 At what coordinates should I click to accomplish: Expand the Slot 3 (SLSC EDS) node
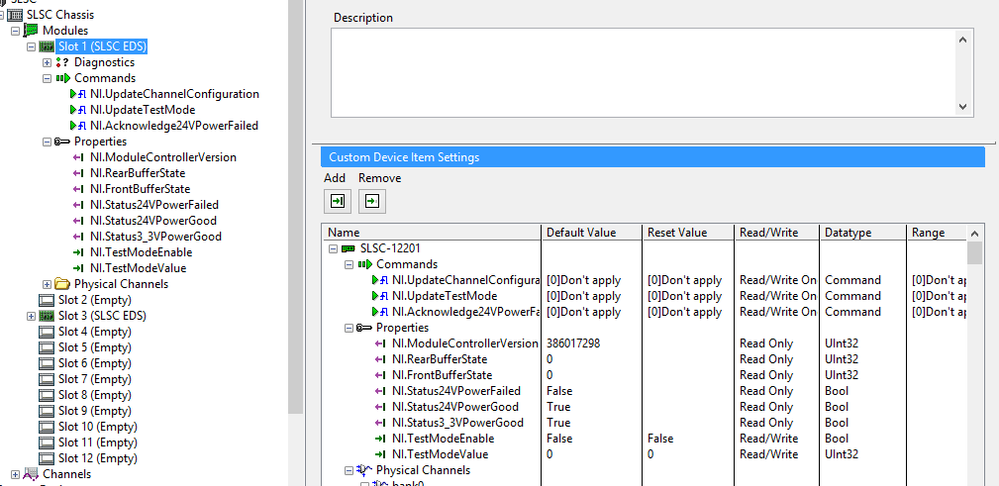click(31, 316)
